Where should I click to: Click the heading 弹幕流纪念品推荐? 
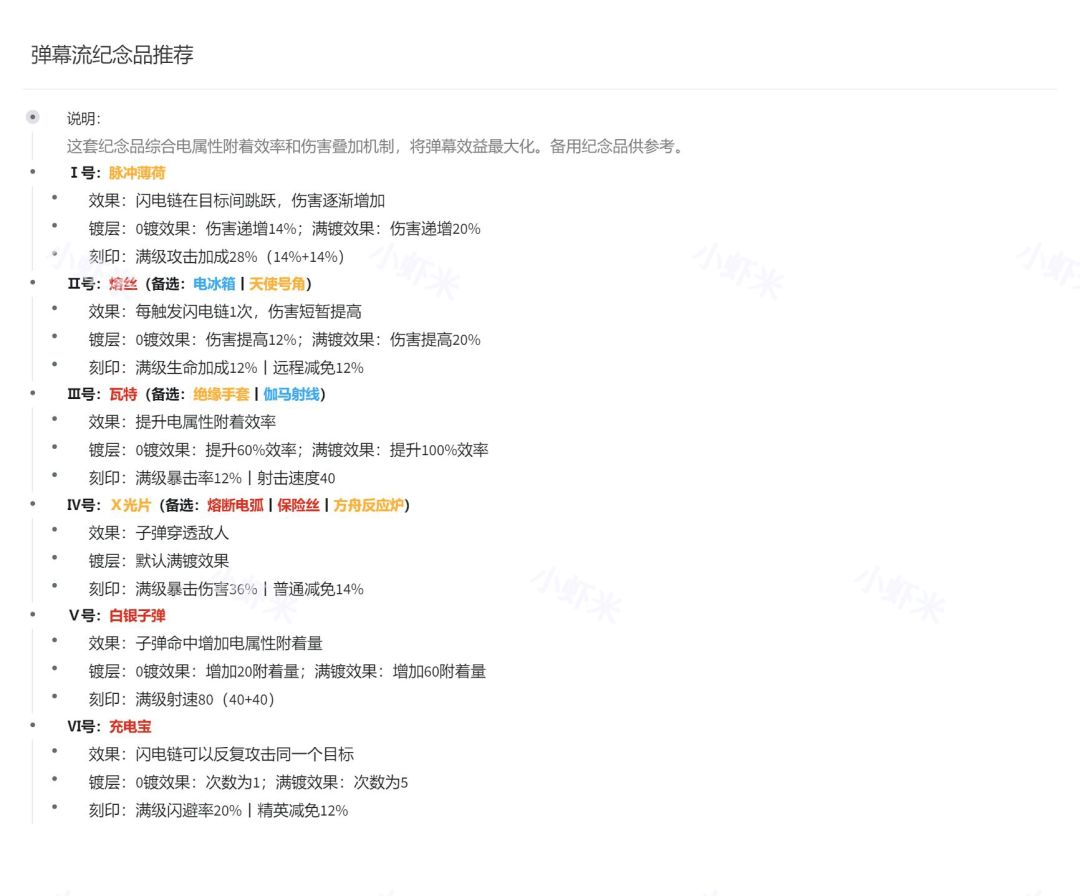tap(112, 55)
